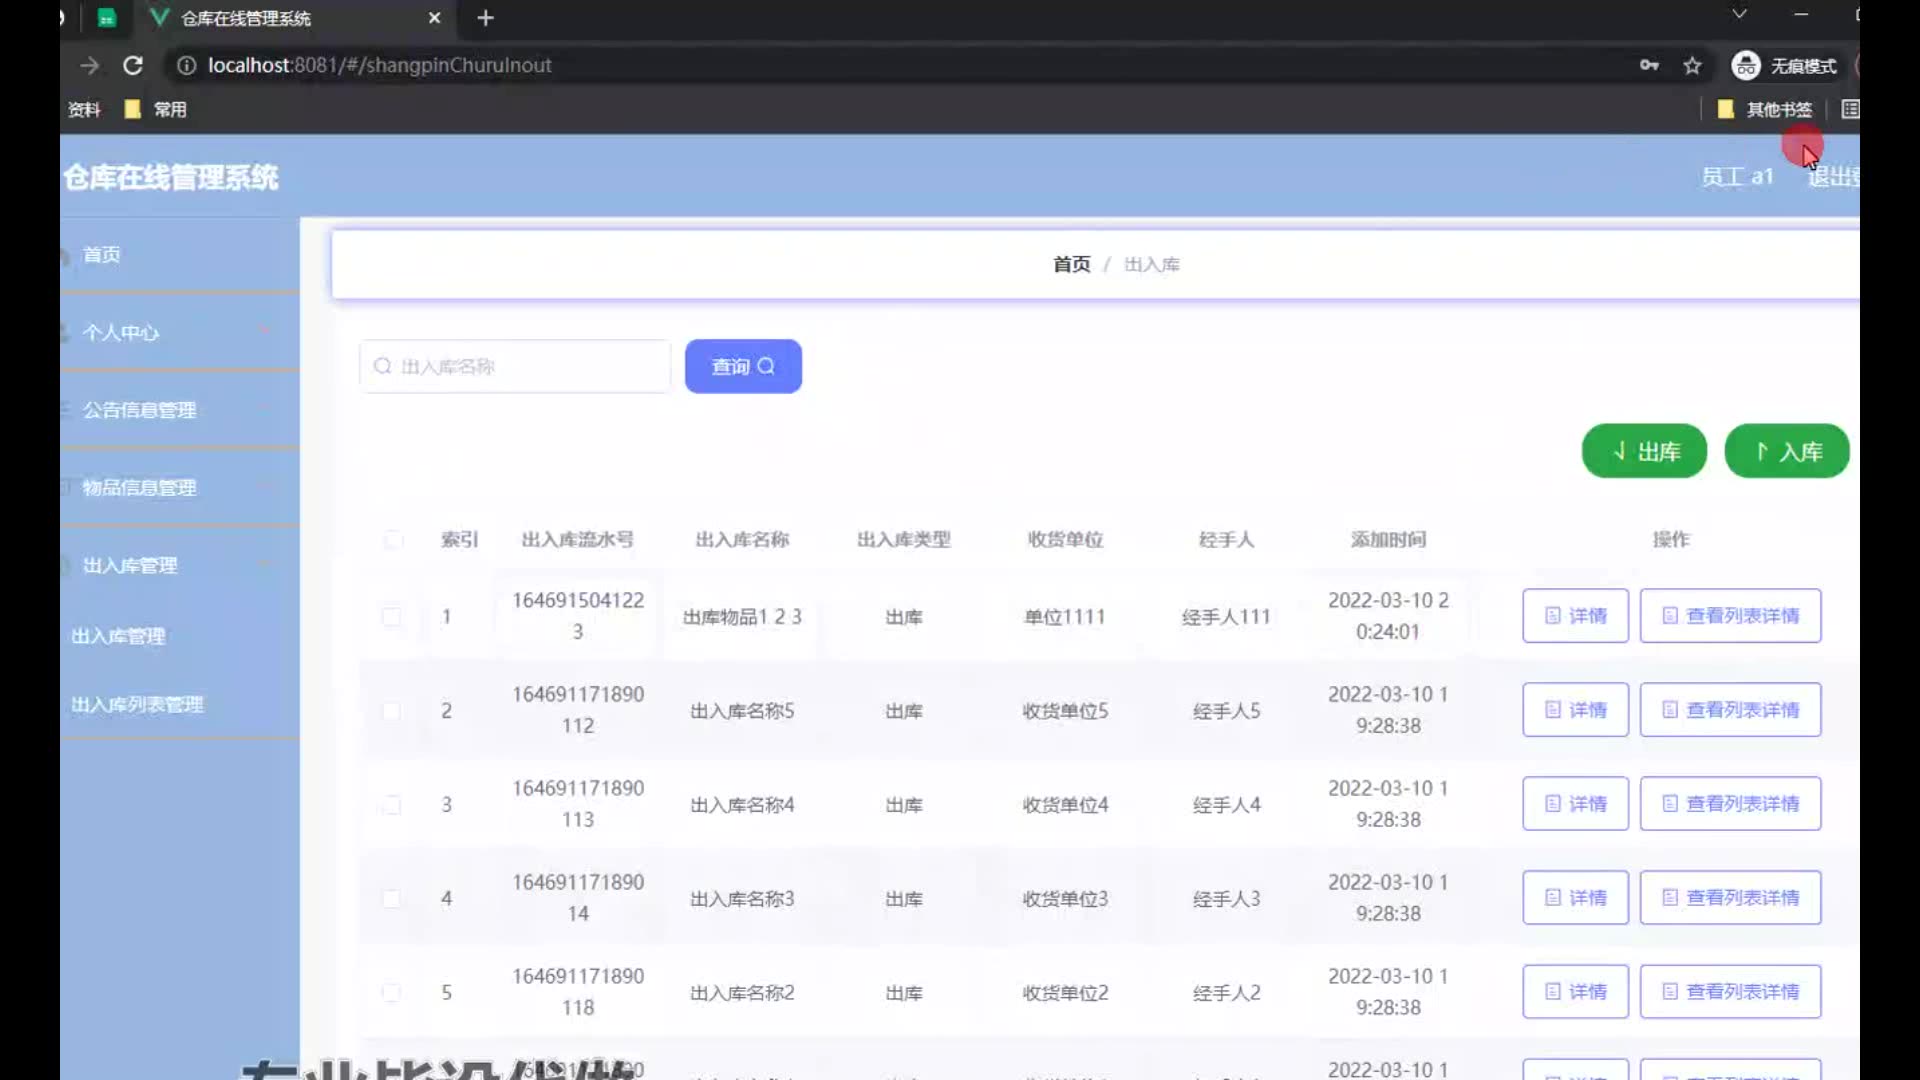Click 首页 breadcrumb link
Viewport: 1920px width, 1080px height.
tap(1071, 264)
